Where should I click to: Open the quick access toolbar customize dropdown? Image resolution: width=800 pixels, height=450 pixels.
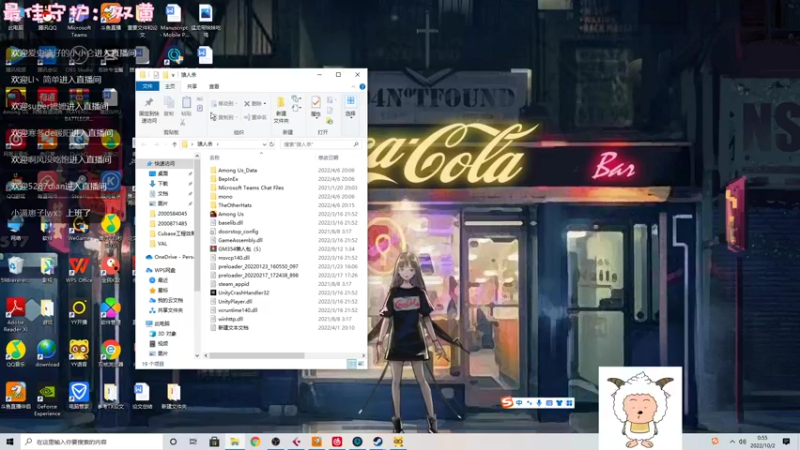click(x=173, y=75)
